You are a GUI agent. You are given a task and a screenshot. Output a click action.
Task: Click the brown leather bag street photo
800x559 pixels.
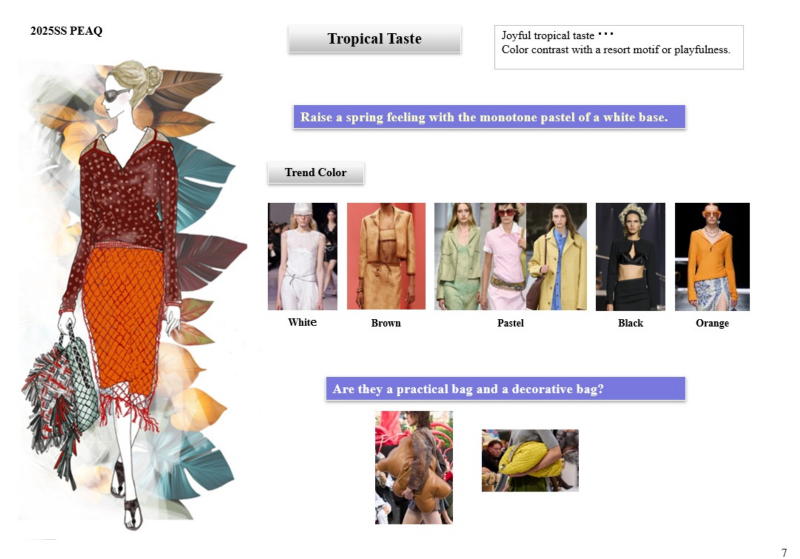coord(414,467)
